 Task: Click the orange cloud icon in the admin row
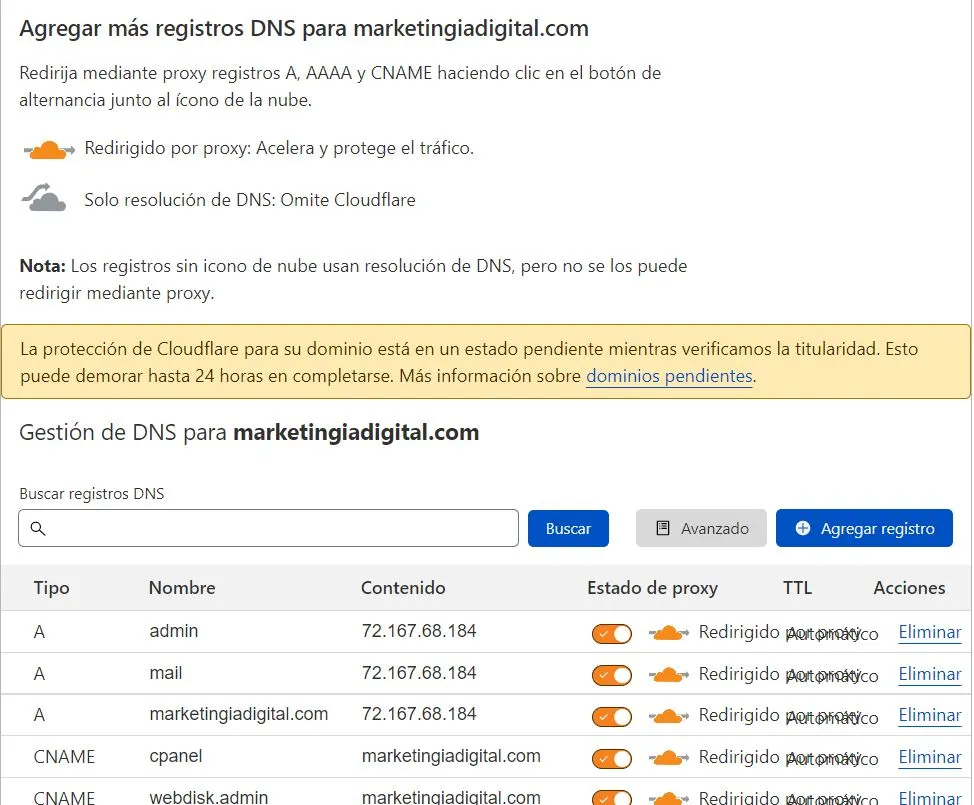[668, 633]
